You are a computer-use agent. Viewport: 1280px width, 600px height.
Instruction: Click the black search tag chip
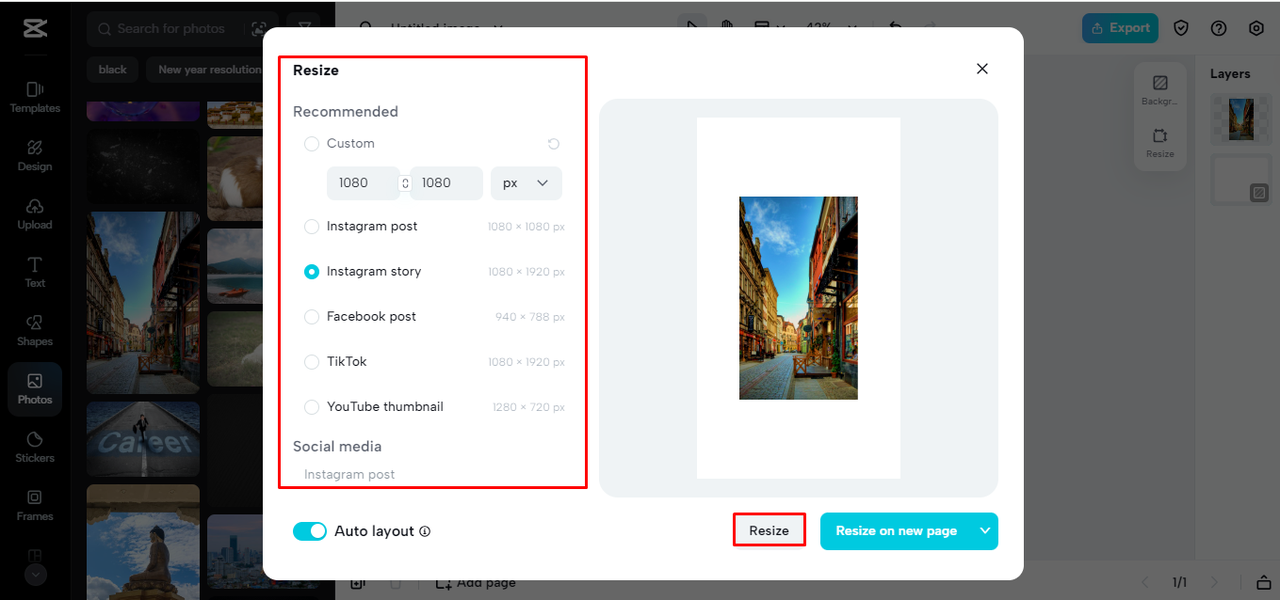coord(112,69)
